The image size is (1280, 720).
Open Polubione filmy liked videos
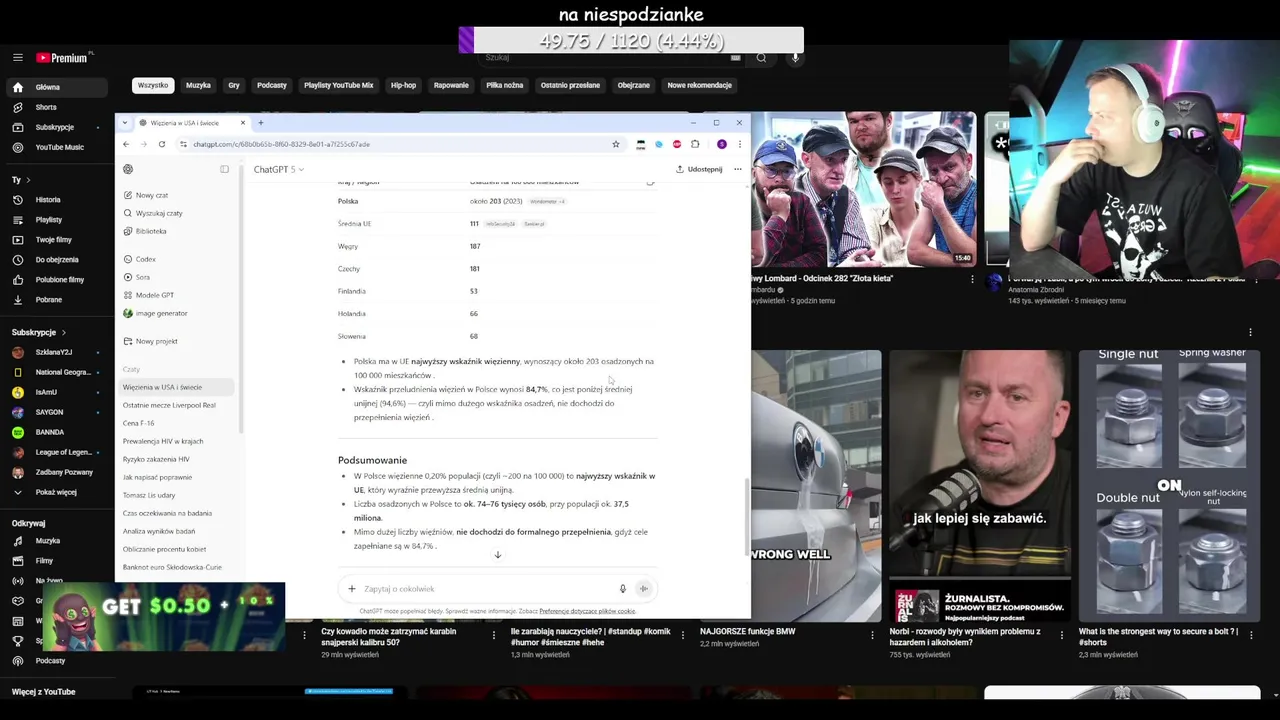click(60, 280)
